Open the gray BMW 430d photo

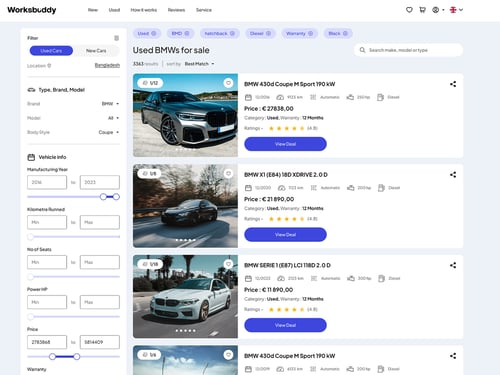pos(185,115)
